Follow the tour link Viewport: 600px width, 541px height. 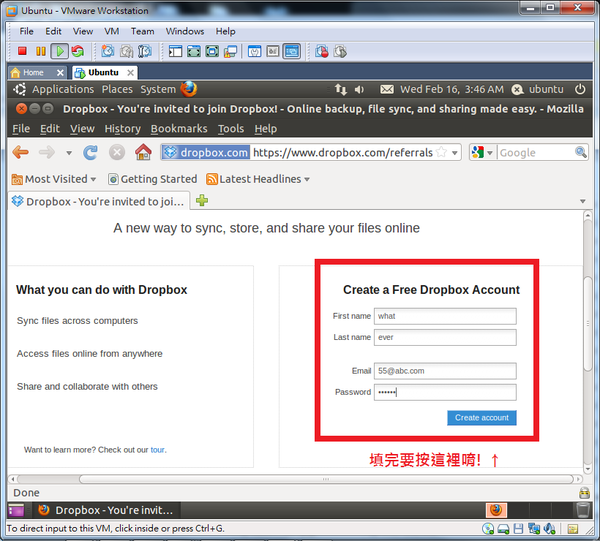pyautogui.click(x=157, y=450)
